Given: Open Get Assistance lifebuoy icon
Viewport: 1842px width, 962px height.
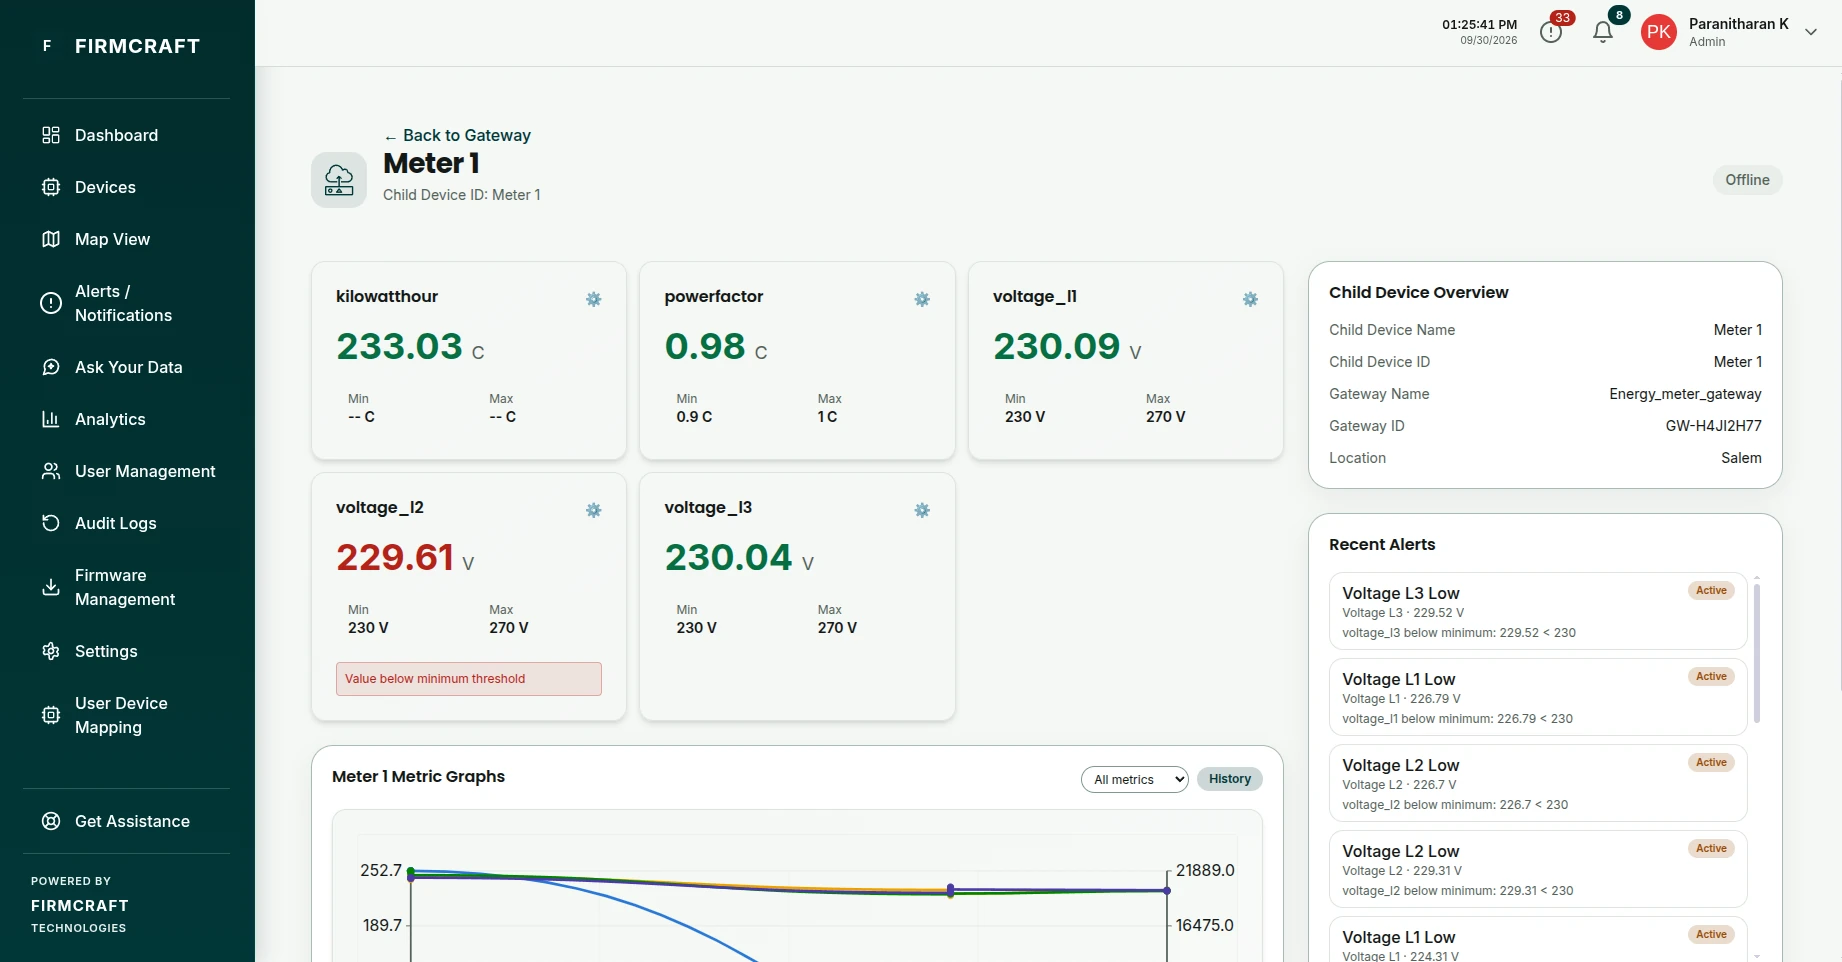Looking at the screenshot, I should pyautogui.click(x=51, y=821).
